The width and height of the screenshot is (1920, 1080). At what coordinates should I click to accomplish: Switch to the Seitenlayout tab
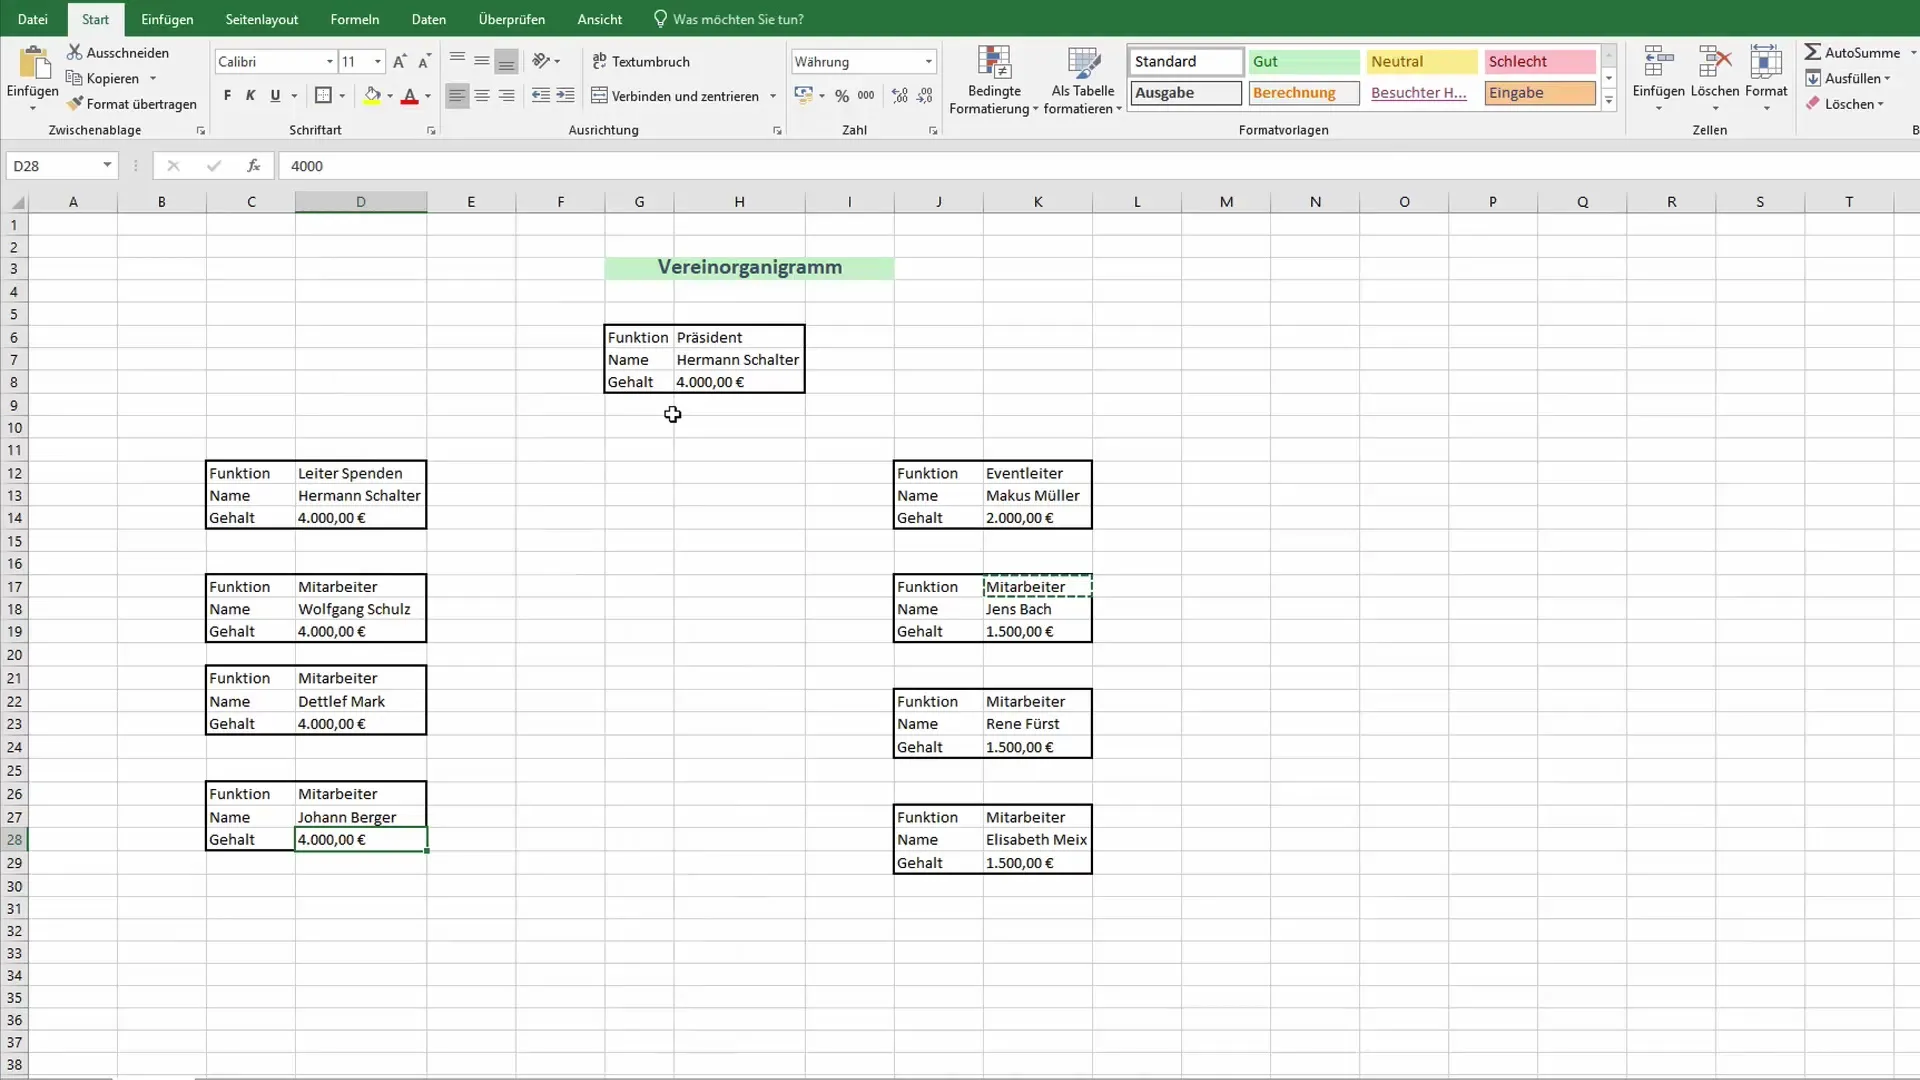coord(262,19)
